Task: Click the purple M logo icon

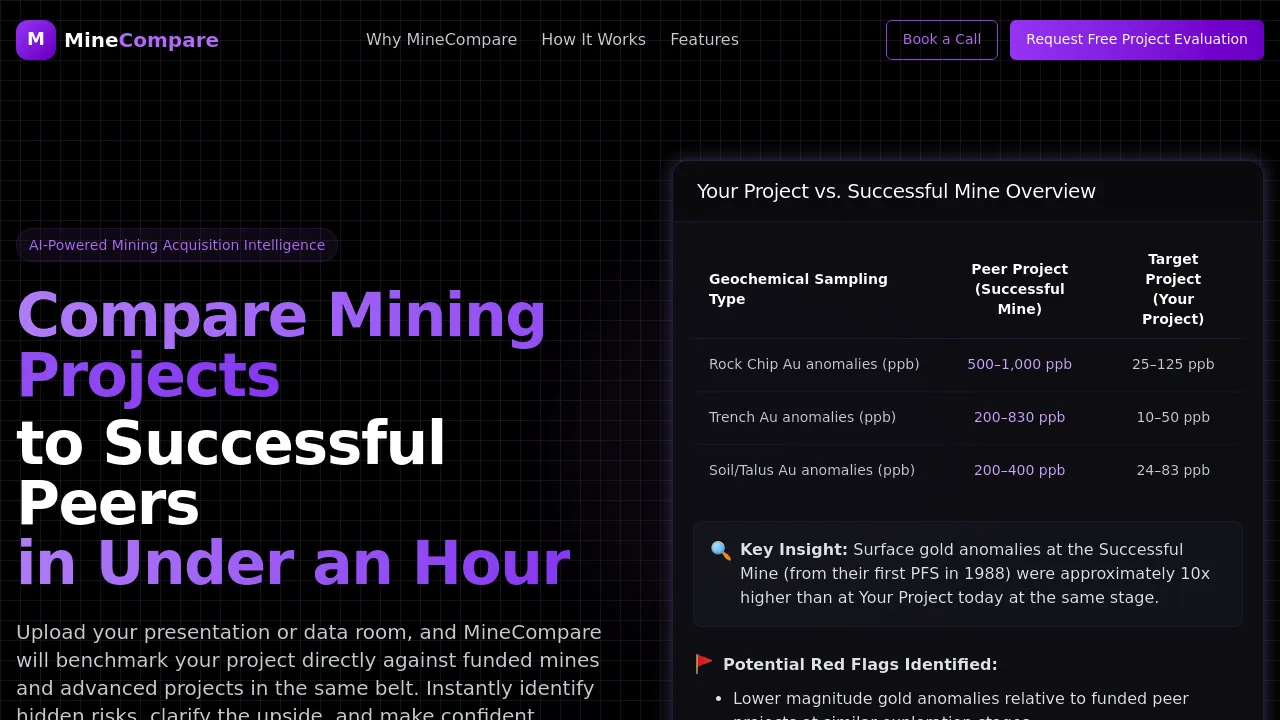Action: coord(36,40)
